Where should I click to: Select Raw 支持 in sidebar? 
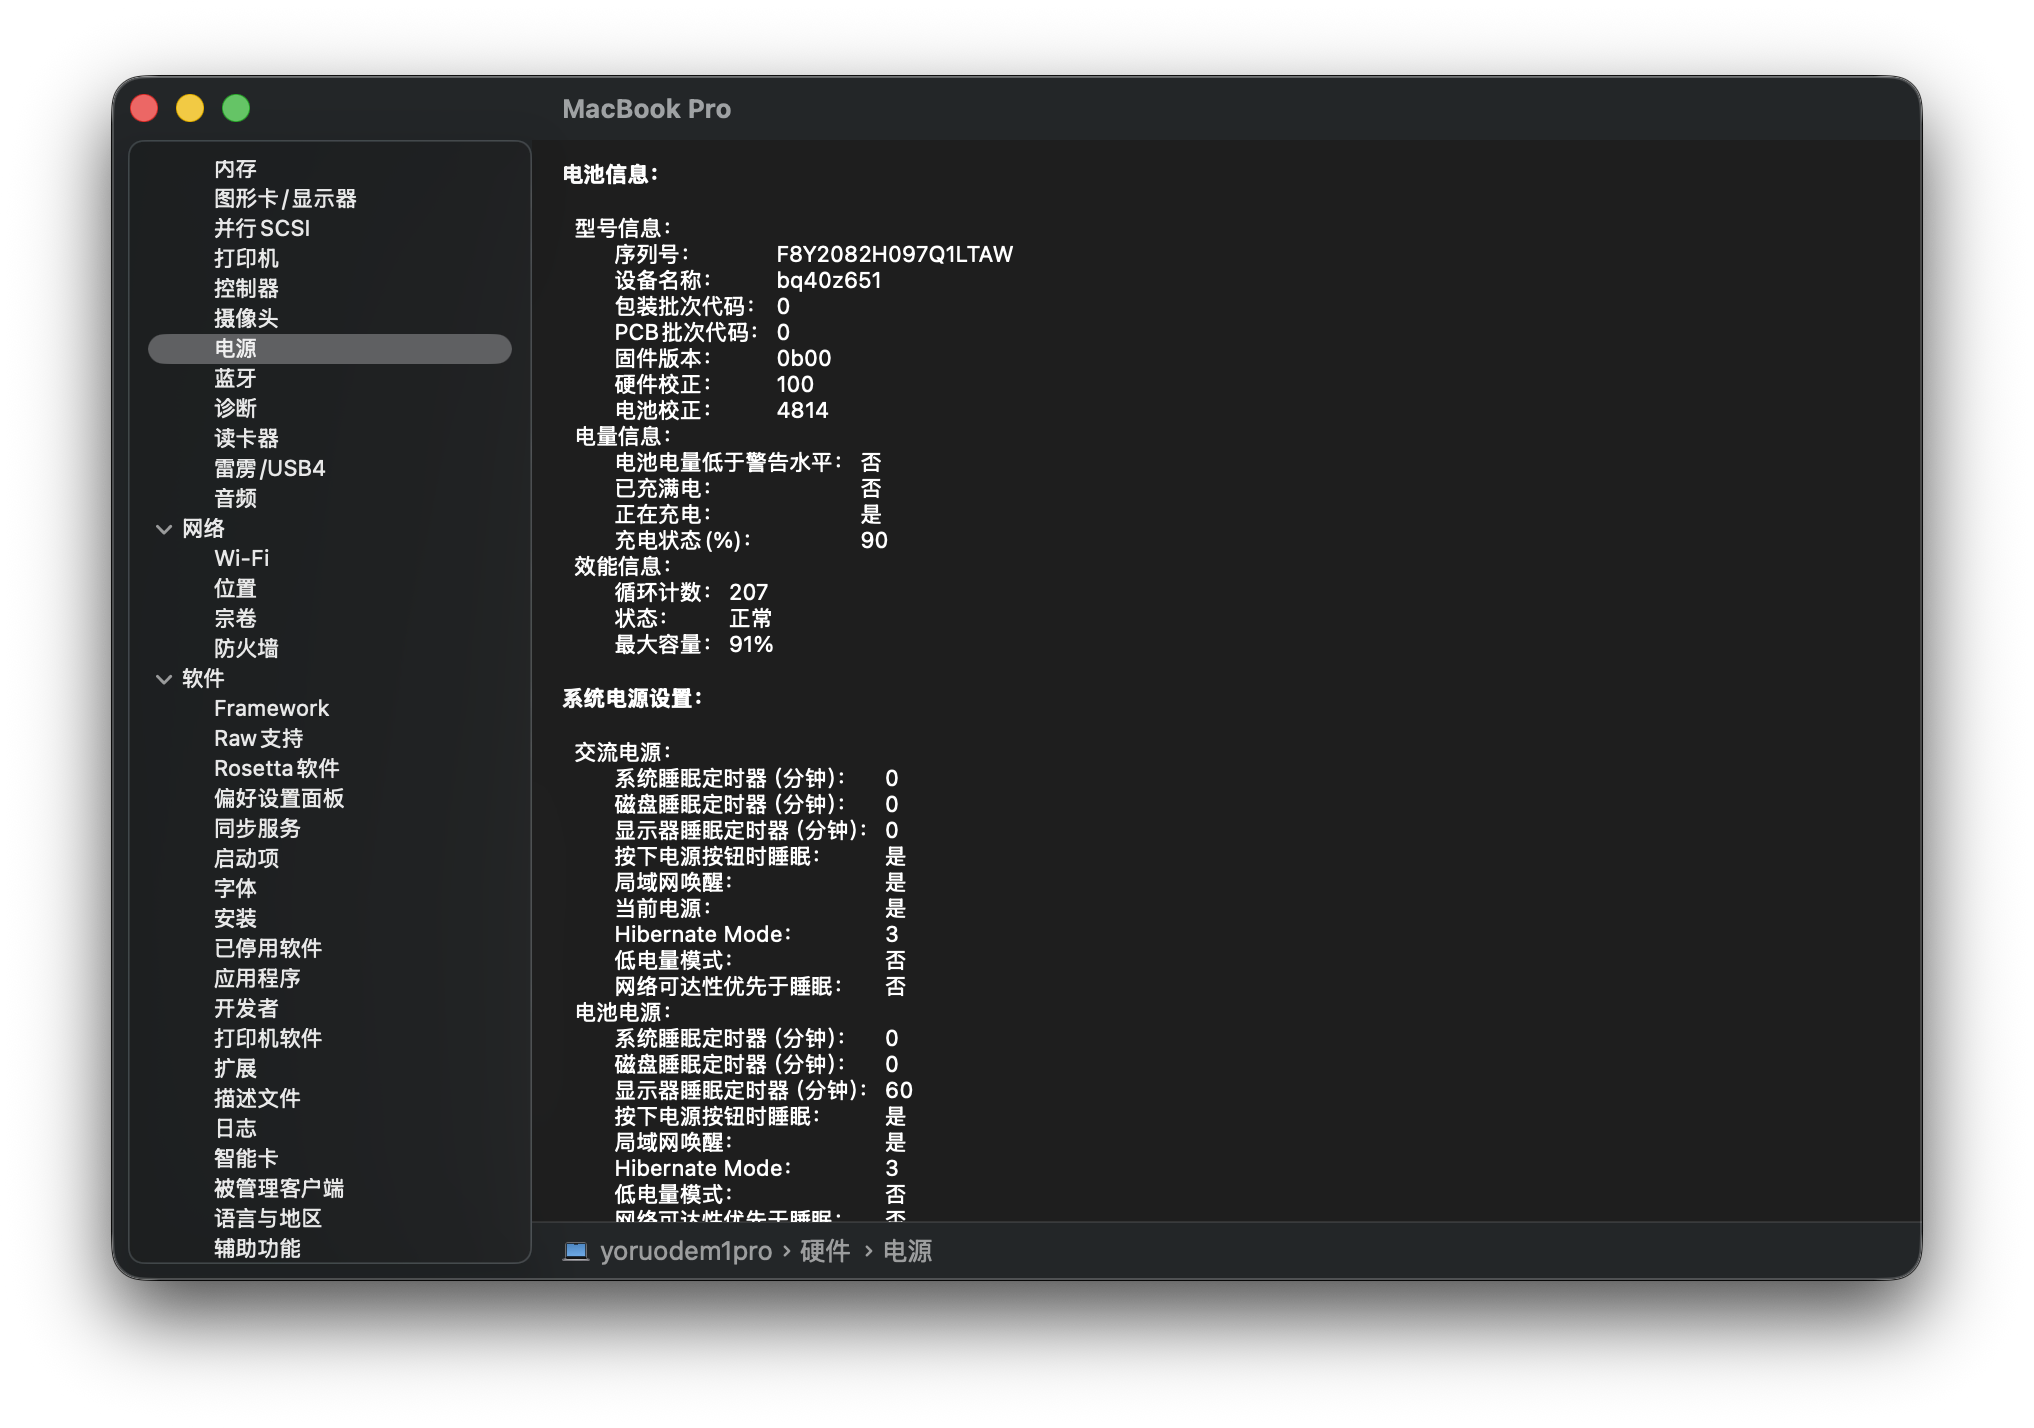point(258,739)
